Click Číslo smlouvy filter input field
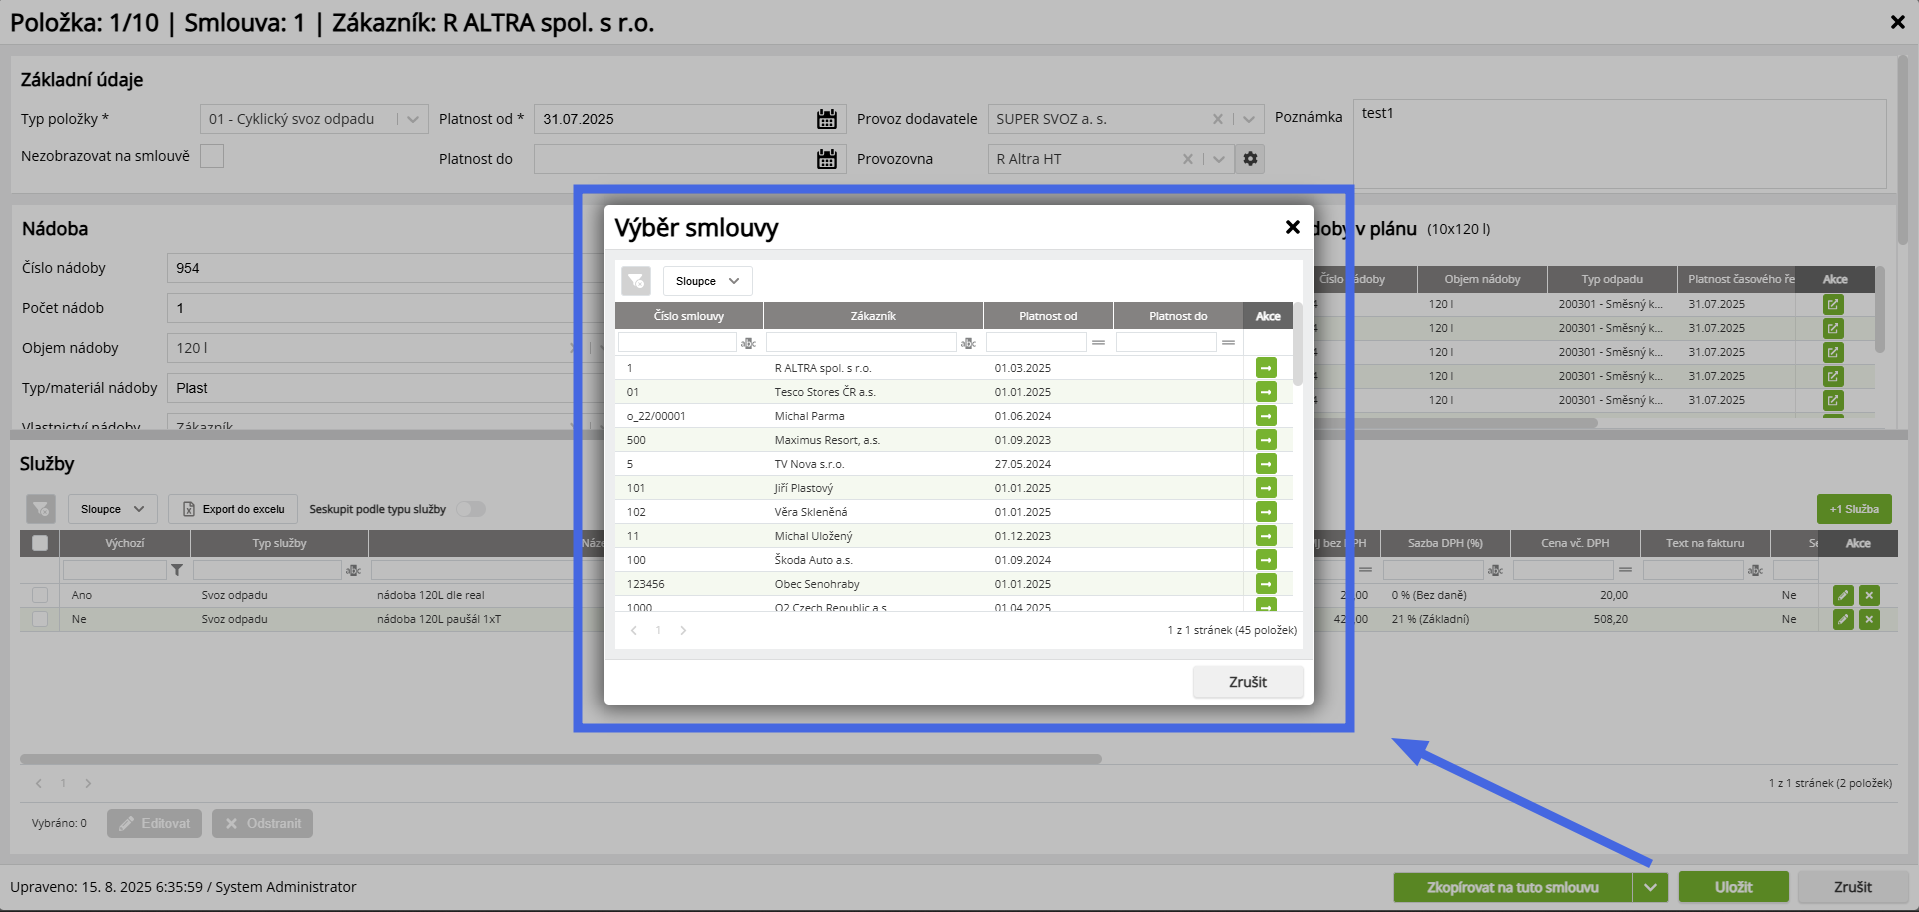This screenshot has width=1919, height=912. [x=677, y=343]
